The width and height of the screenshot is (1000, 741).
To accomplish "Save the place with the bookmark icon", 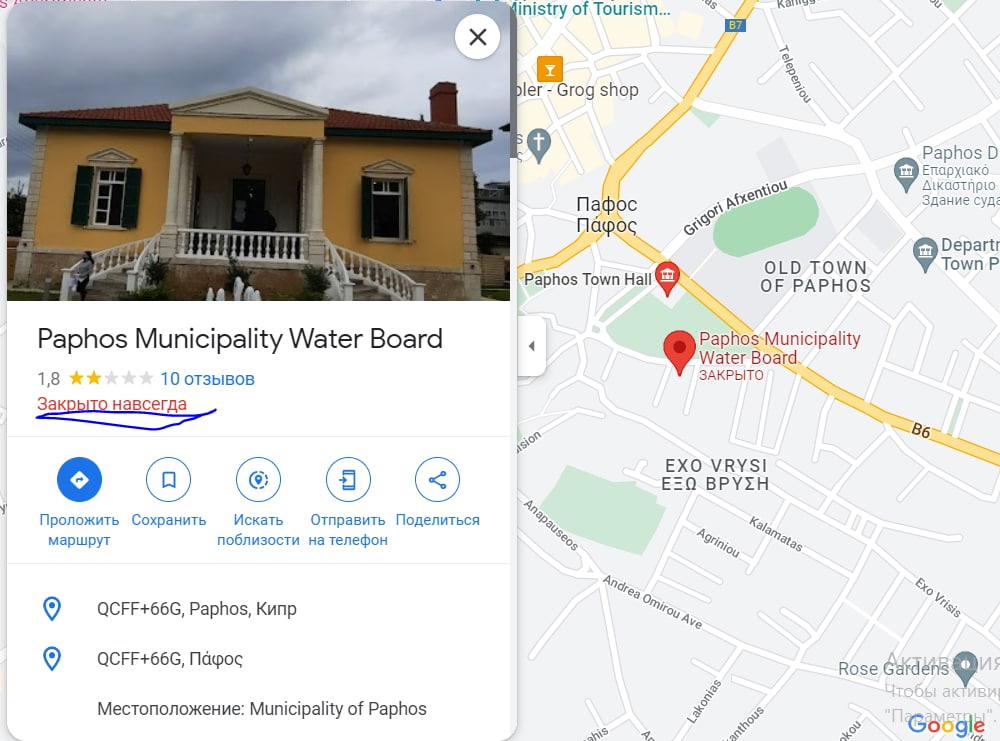I will (x=168, y=480).
